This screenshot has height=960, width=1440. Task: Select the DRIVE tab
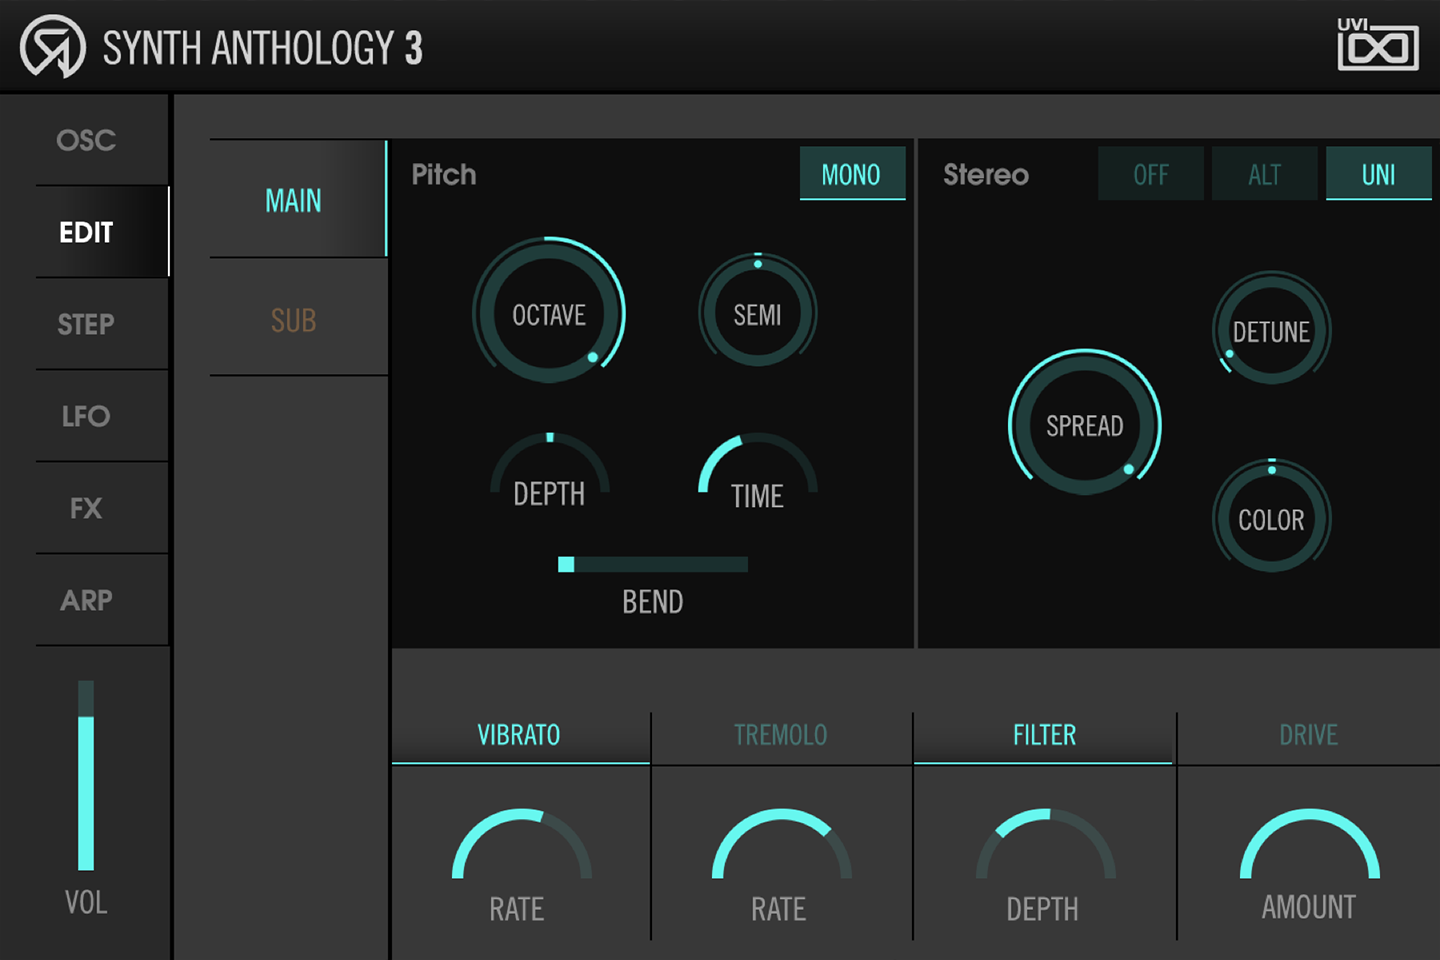[1308, 735]
